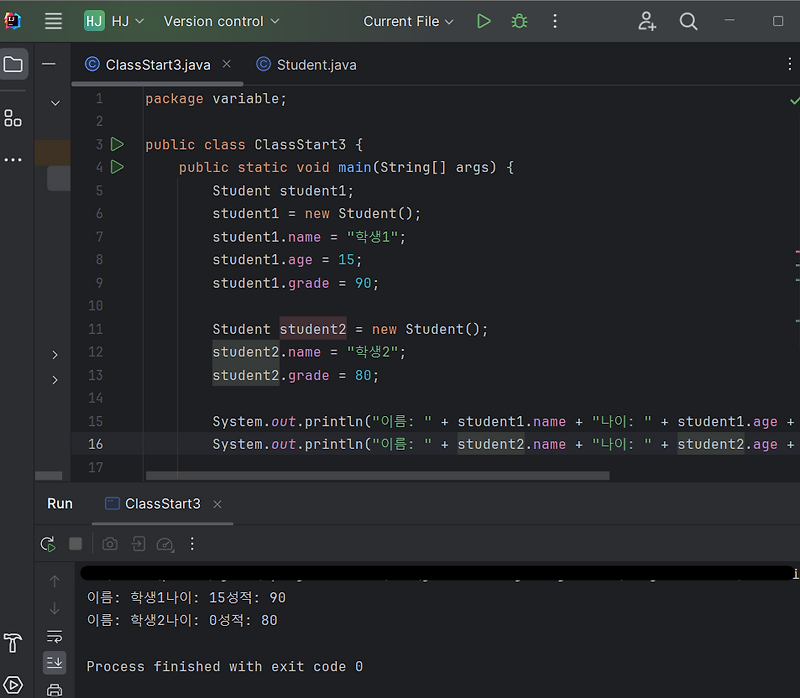800x698 pixels.
Task: Click the profiler gauge icon in Run toolbar
Action: pyautogui.click(x=165, y=544)
